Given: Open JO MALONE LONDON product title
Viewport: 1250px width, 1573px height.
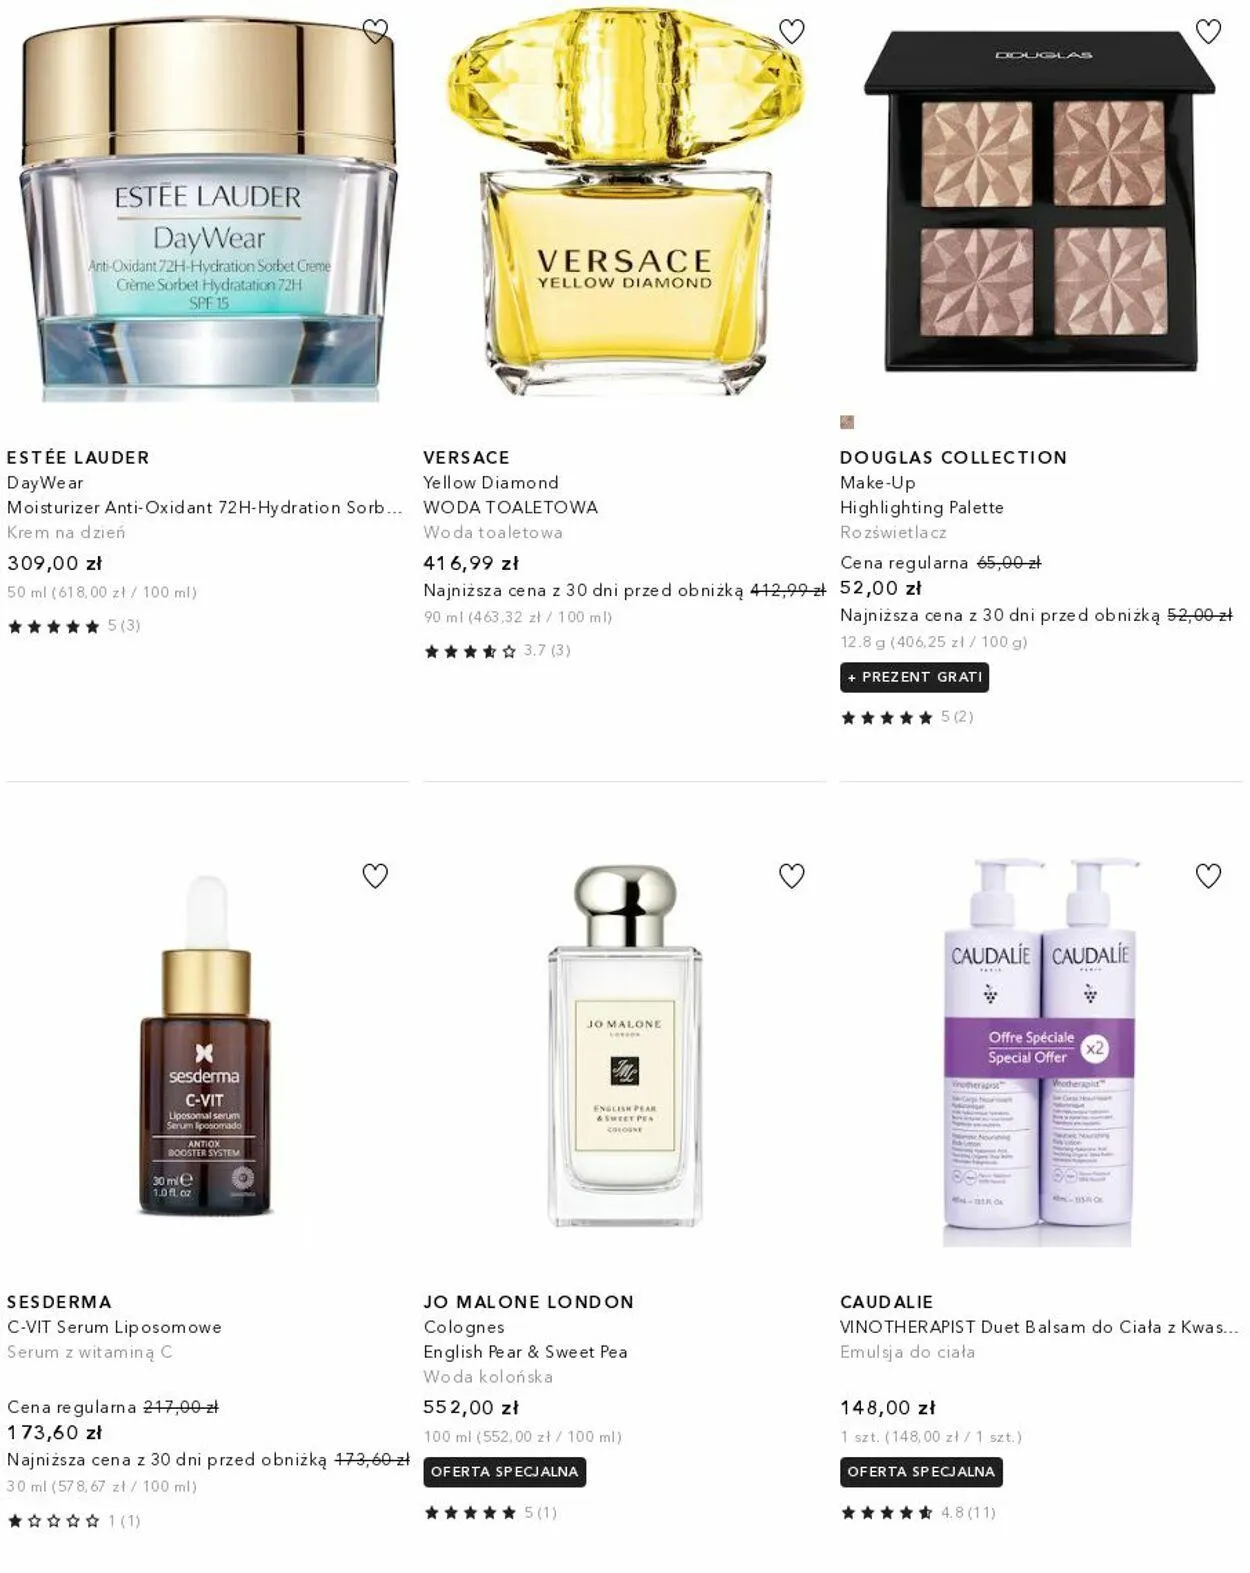Looking at the screenshot, I should pos(529,1302).
